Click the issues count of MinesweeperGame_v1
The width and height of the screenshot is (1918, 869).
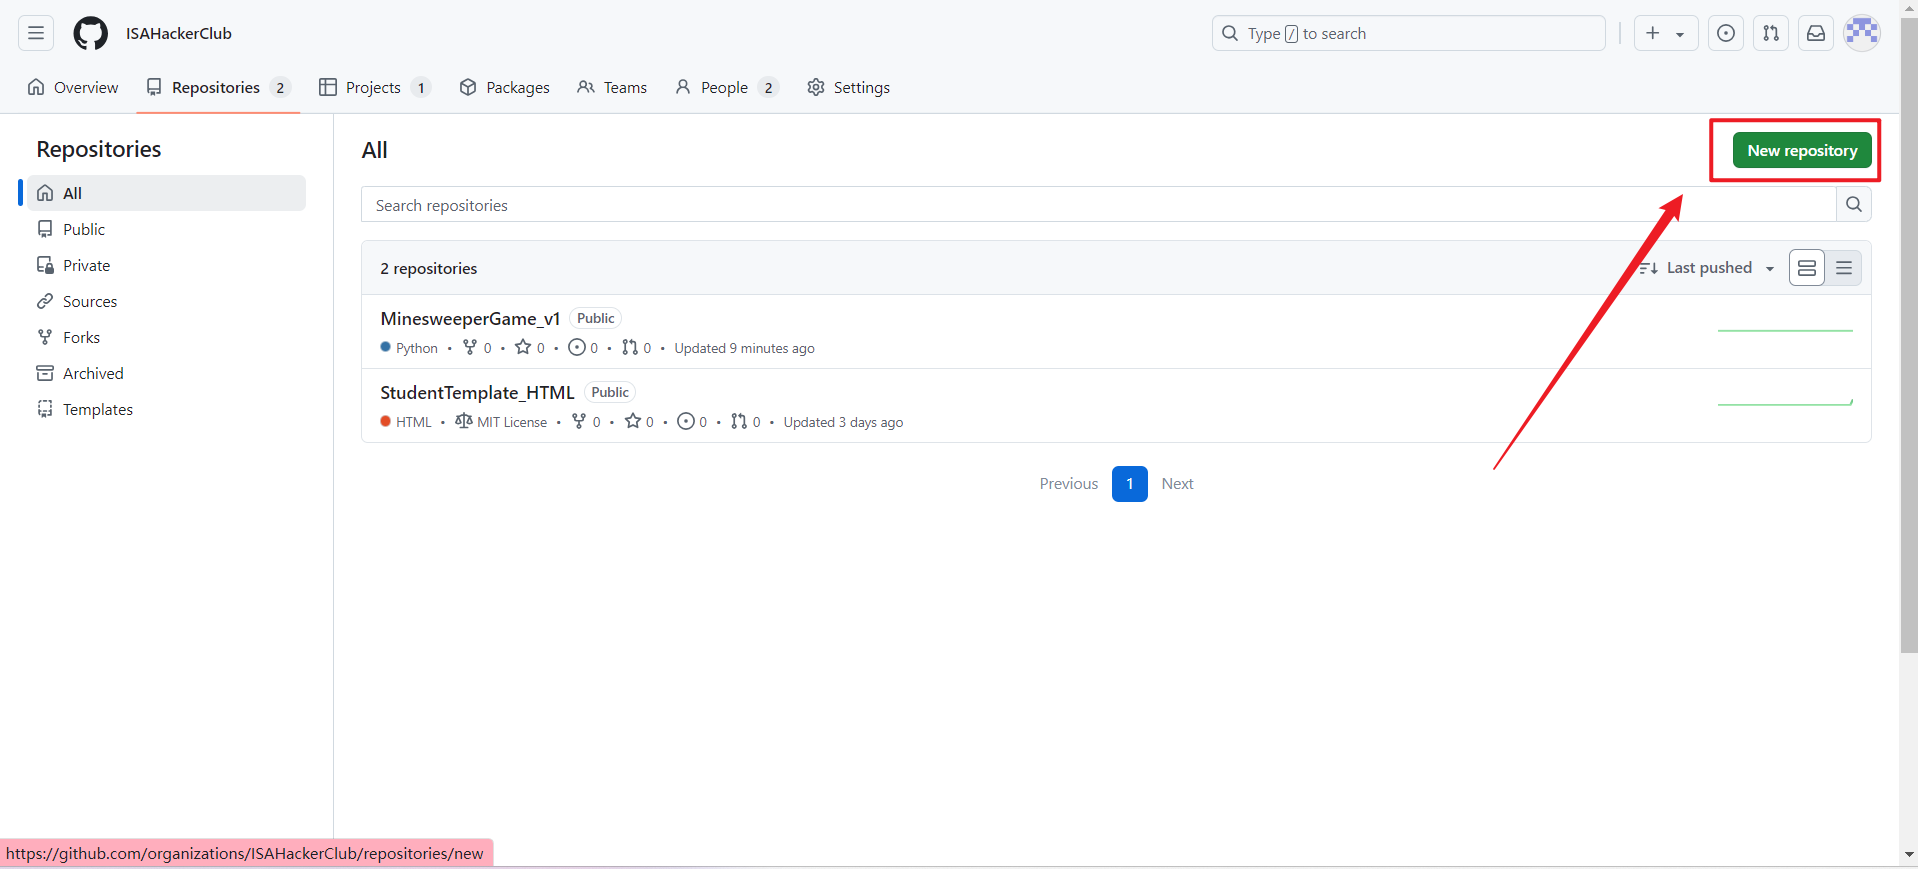[x=583, y=348]
